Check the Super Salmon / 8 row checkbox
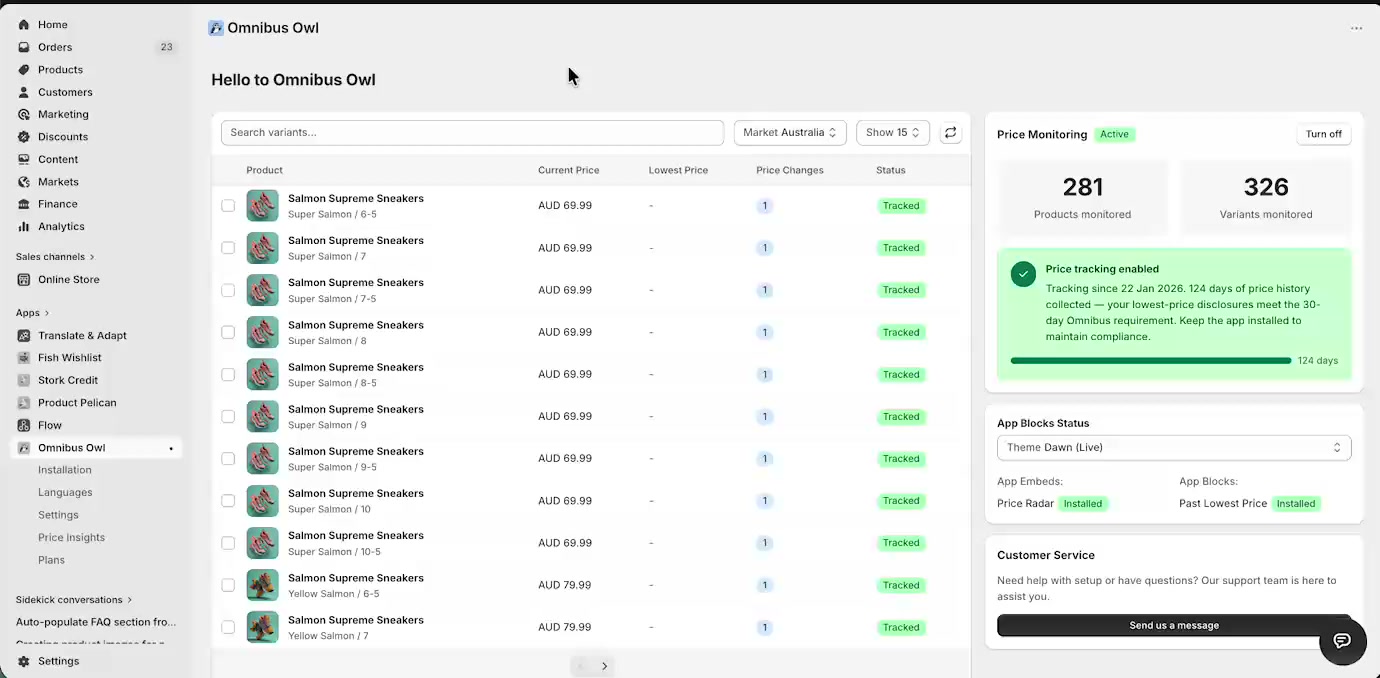This screenshot has height=678, width=1380. pyautogui.click(x=228, y=332)
